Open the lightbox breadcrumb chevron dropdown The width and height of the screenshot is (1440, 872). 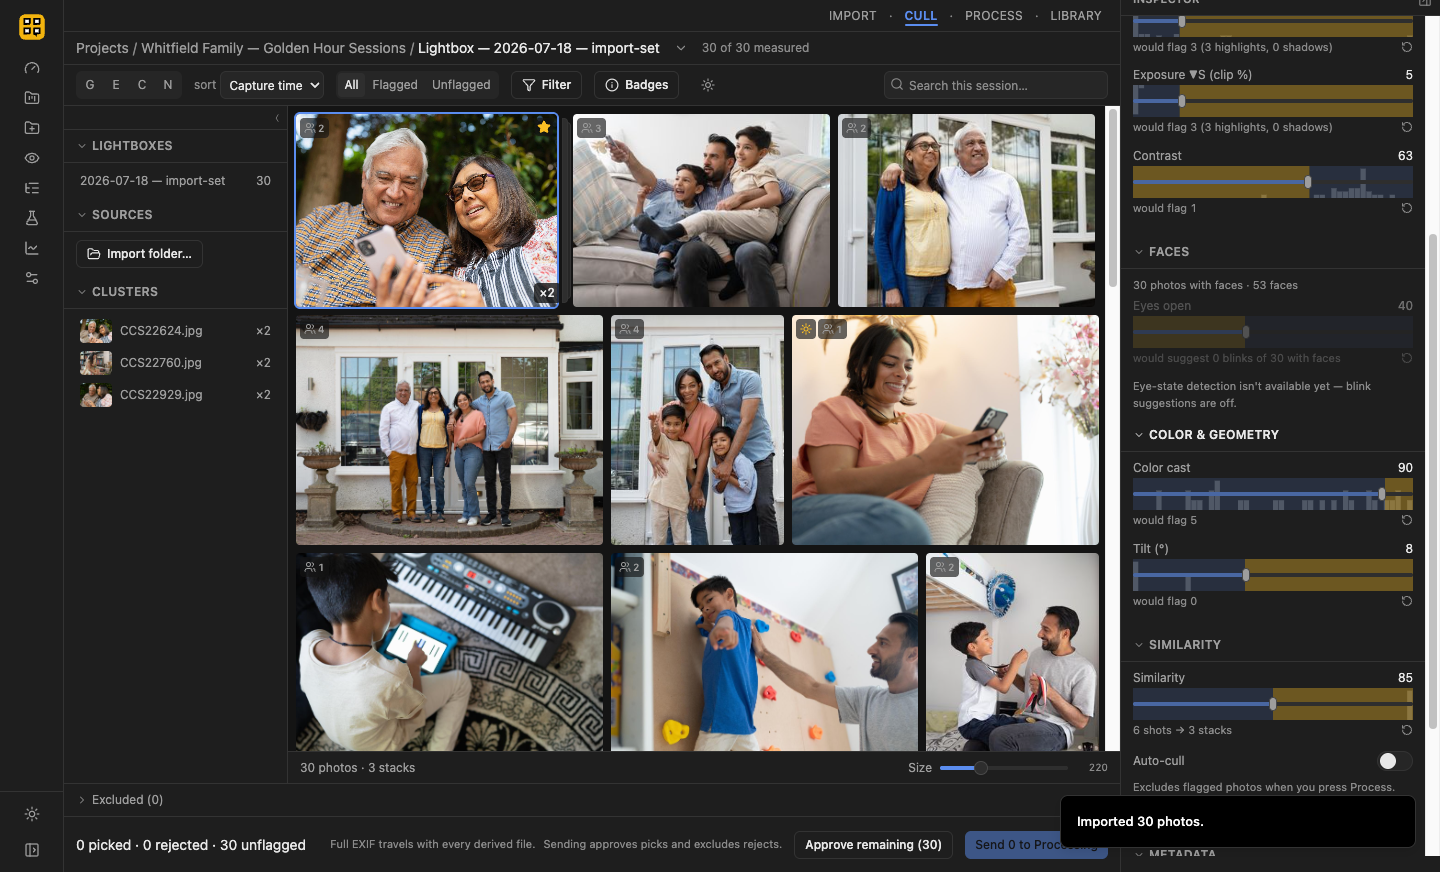coord(681,48)
